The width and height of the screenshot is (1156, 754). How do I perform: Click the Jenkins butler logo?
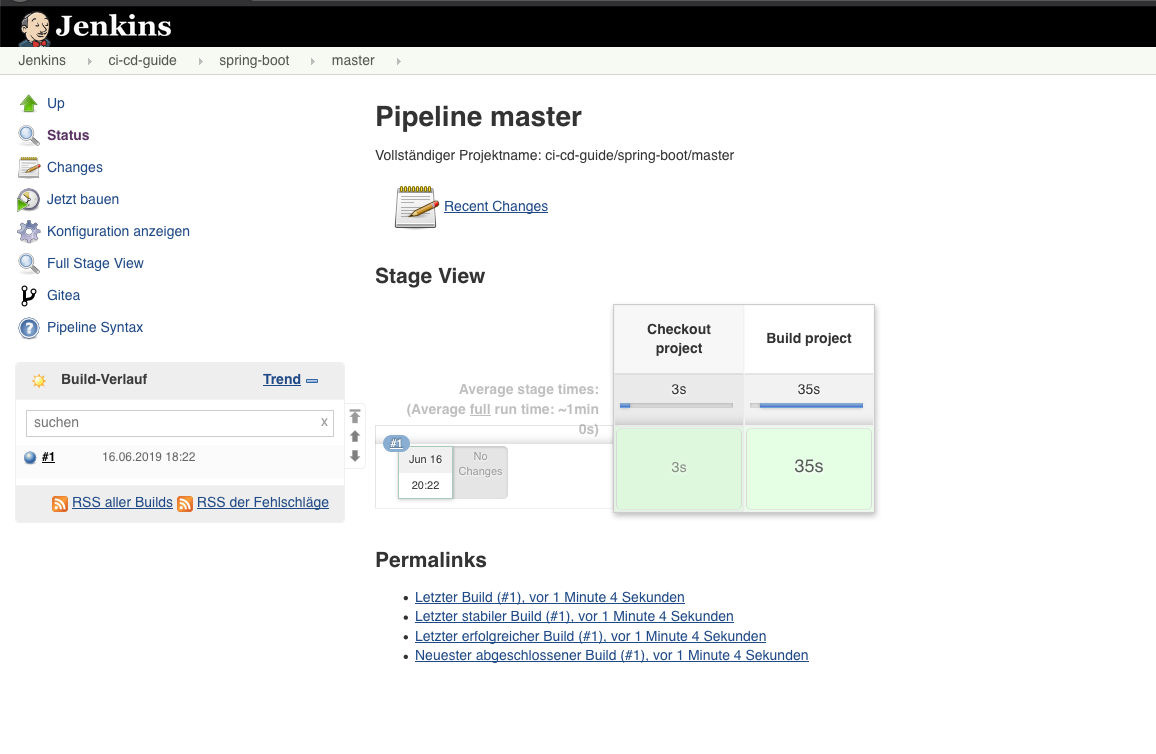click(x=35, y=27)
